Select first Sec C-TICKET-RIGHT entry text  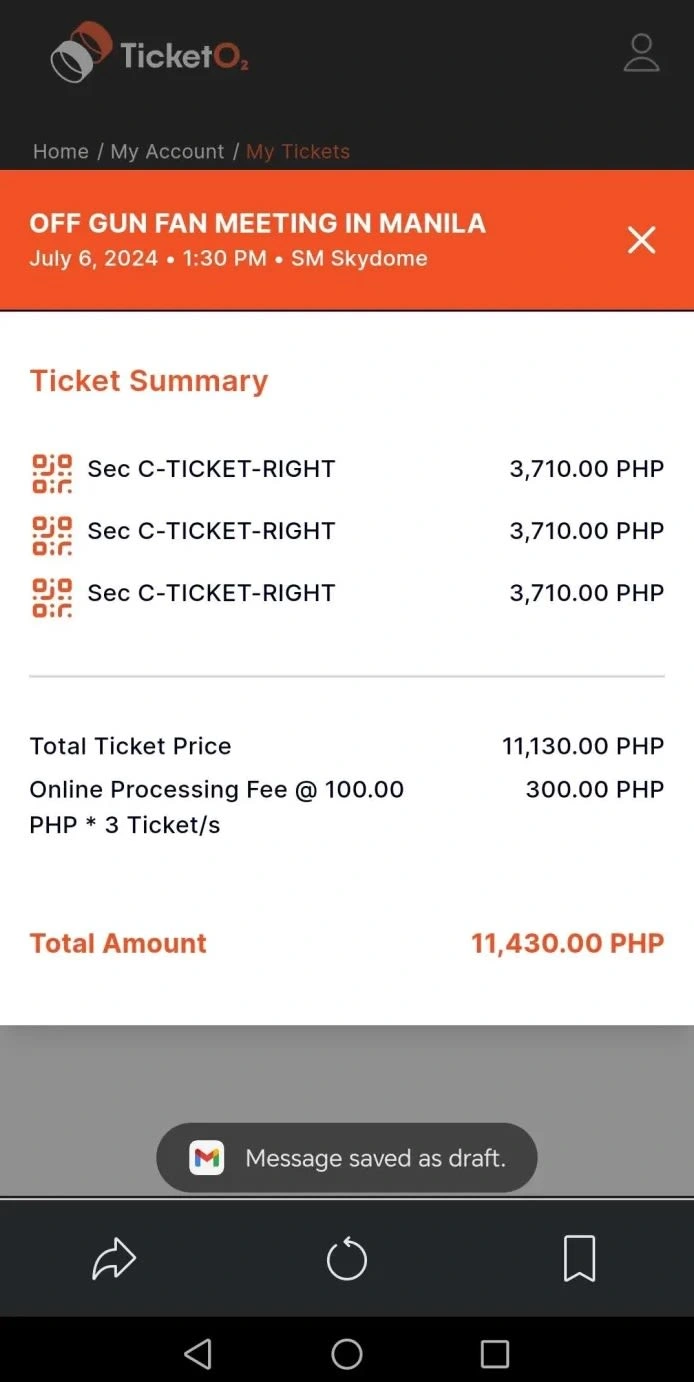click(x=211, y=469)
